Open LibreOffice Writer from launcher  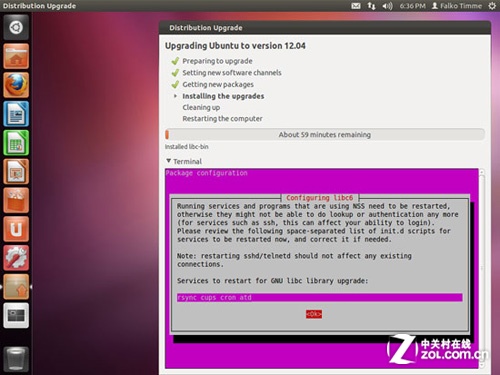coord(16,114)
